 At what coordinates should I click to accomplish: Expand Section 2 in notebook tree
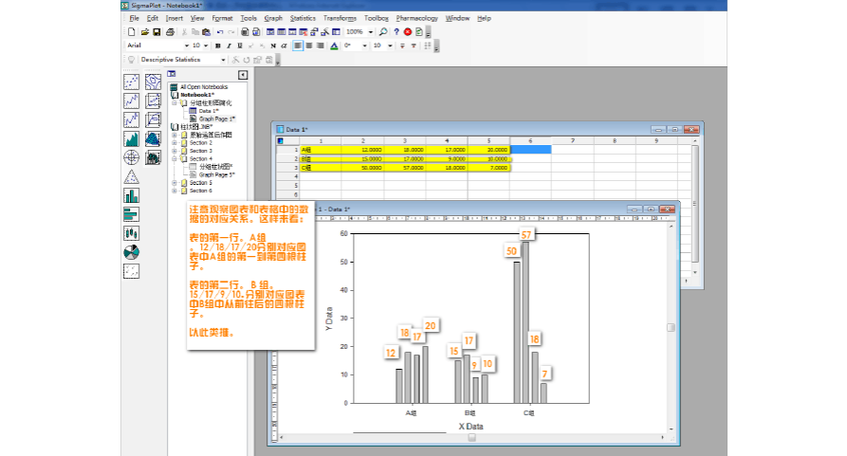(x=174, y=142)
